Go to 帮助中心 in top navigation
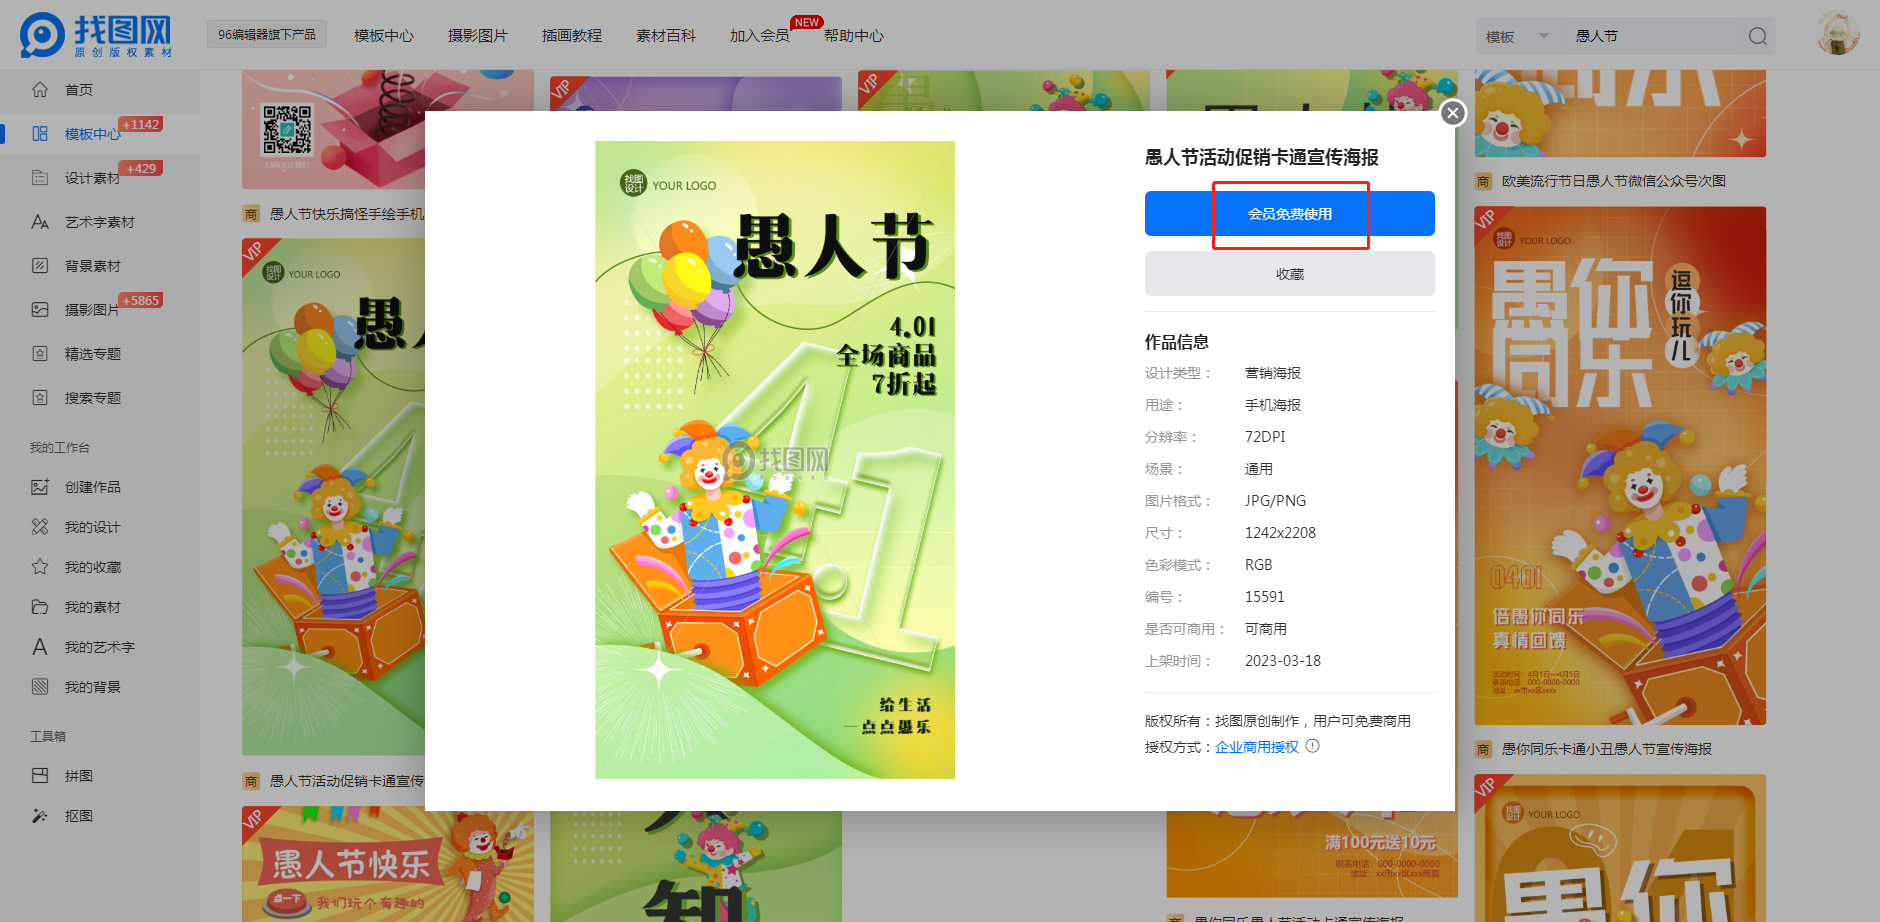Image resolution: width=1880 pixels, height=922 pixels. coord(853,36)
